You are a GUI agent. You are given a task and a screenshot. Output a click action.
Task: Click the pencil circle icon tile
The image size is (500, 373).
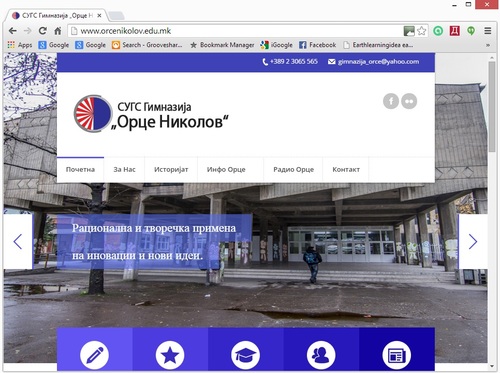95,355
